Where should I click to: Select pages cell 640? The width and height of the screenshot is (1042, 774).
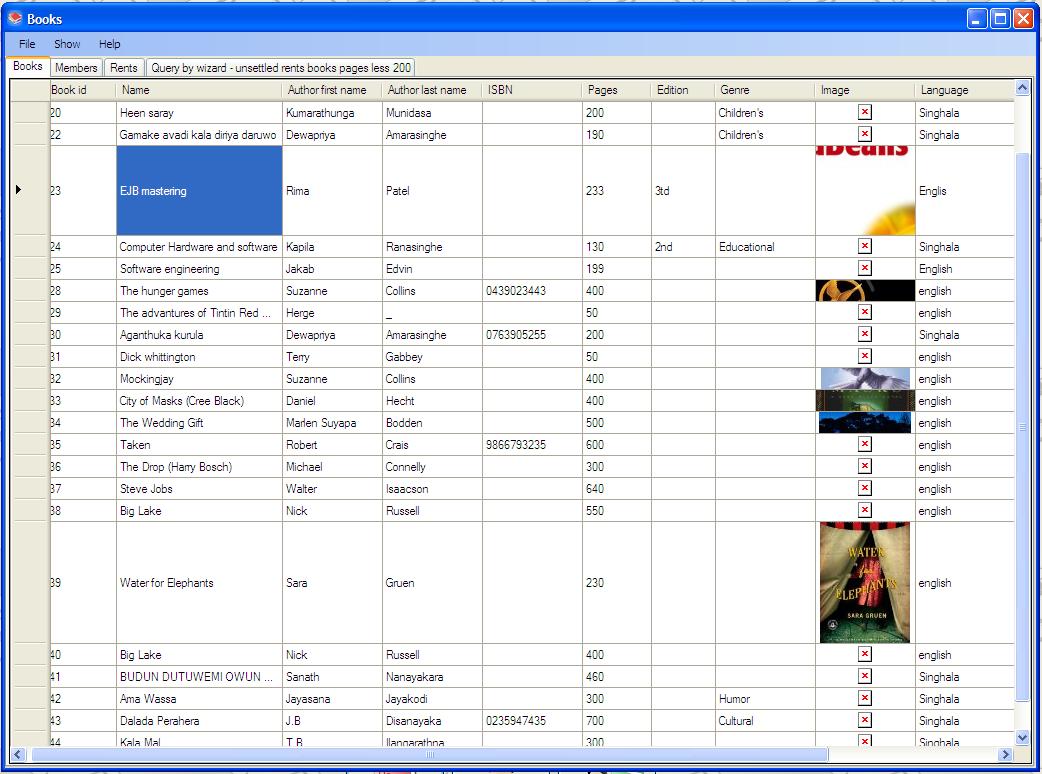[x=617, y=488]
